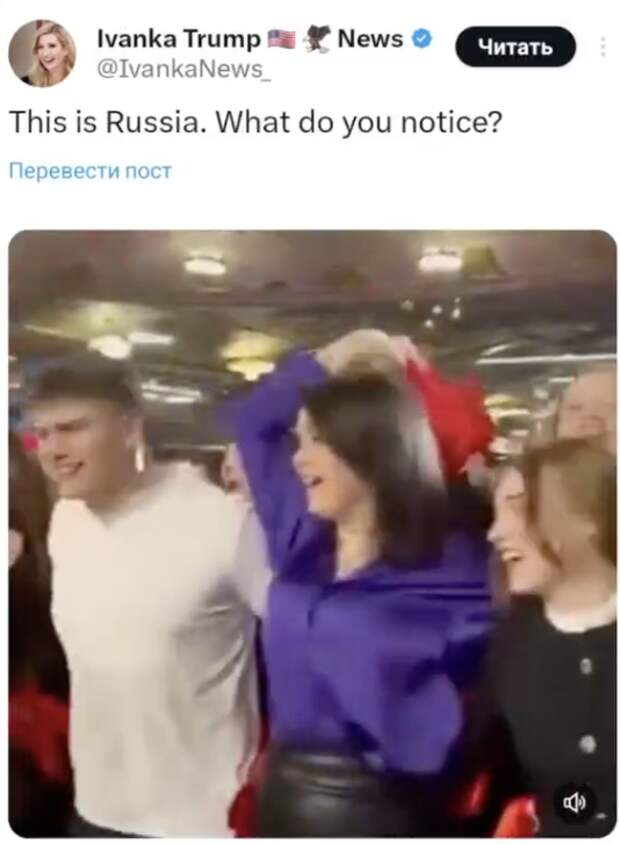The height and width of the screenshot is (845, 620).
Task: Mute video using the speaker icon
Action: coord(574,803)
